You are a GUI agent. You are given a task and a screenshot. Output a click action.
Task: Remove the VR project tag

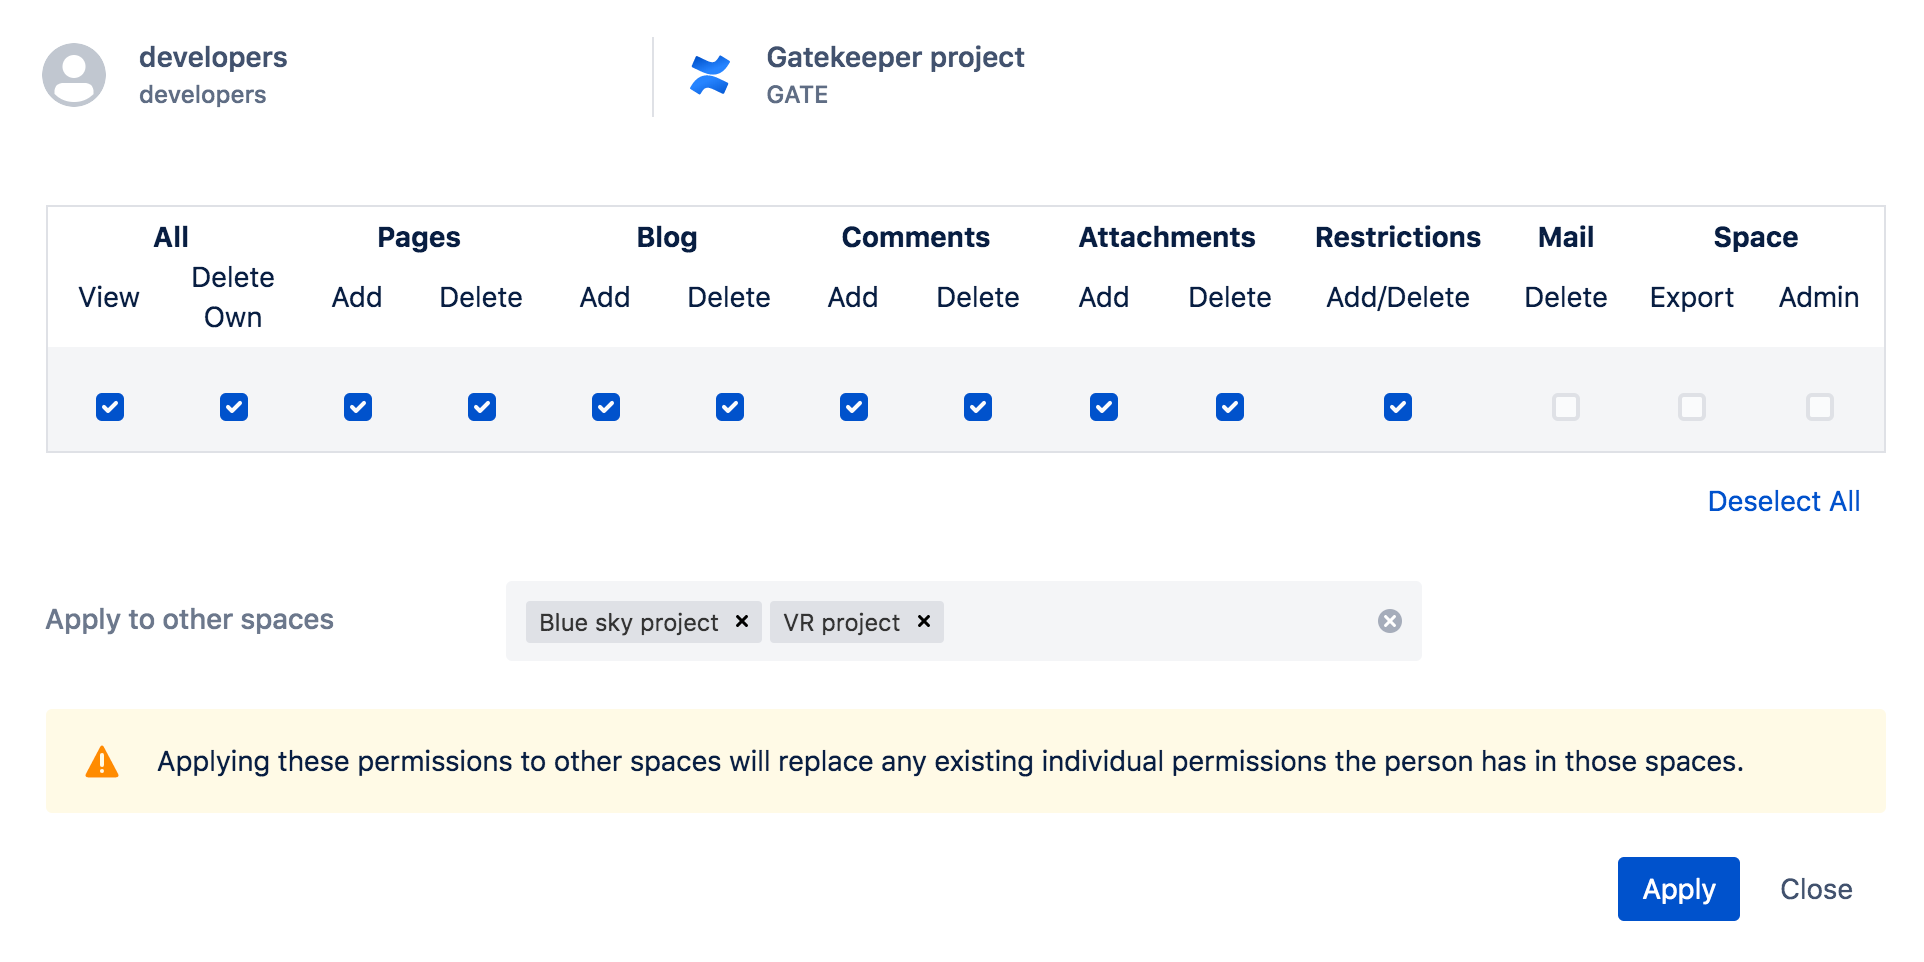point(924,621)
